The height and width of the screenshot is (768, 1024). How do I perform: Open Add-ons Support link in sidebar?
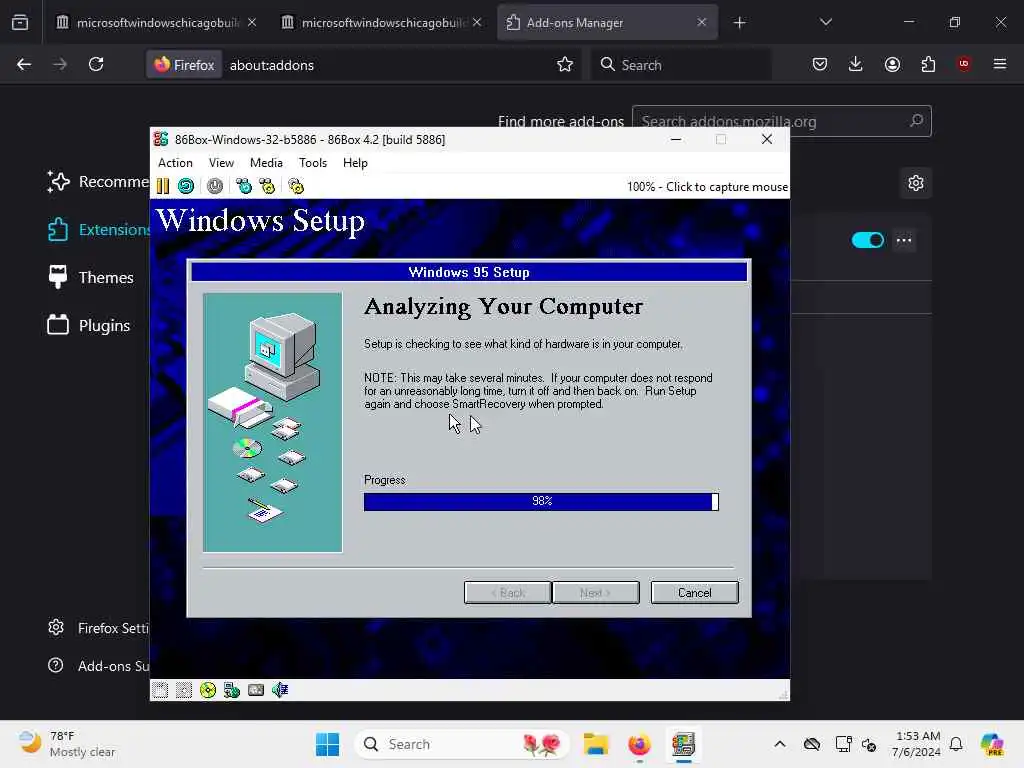coord(98,665)
